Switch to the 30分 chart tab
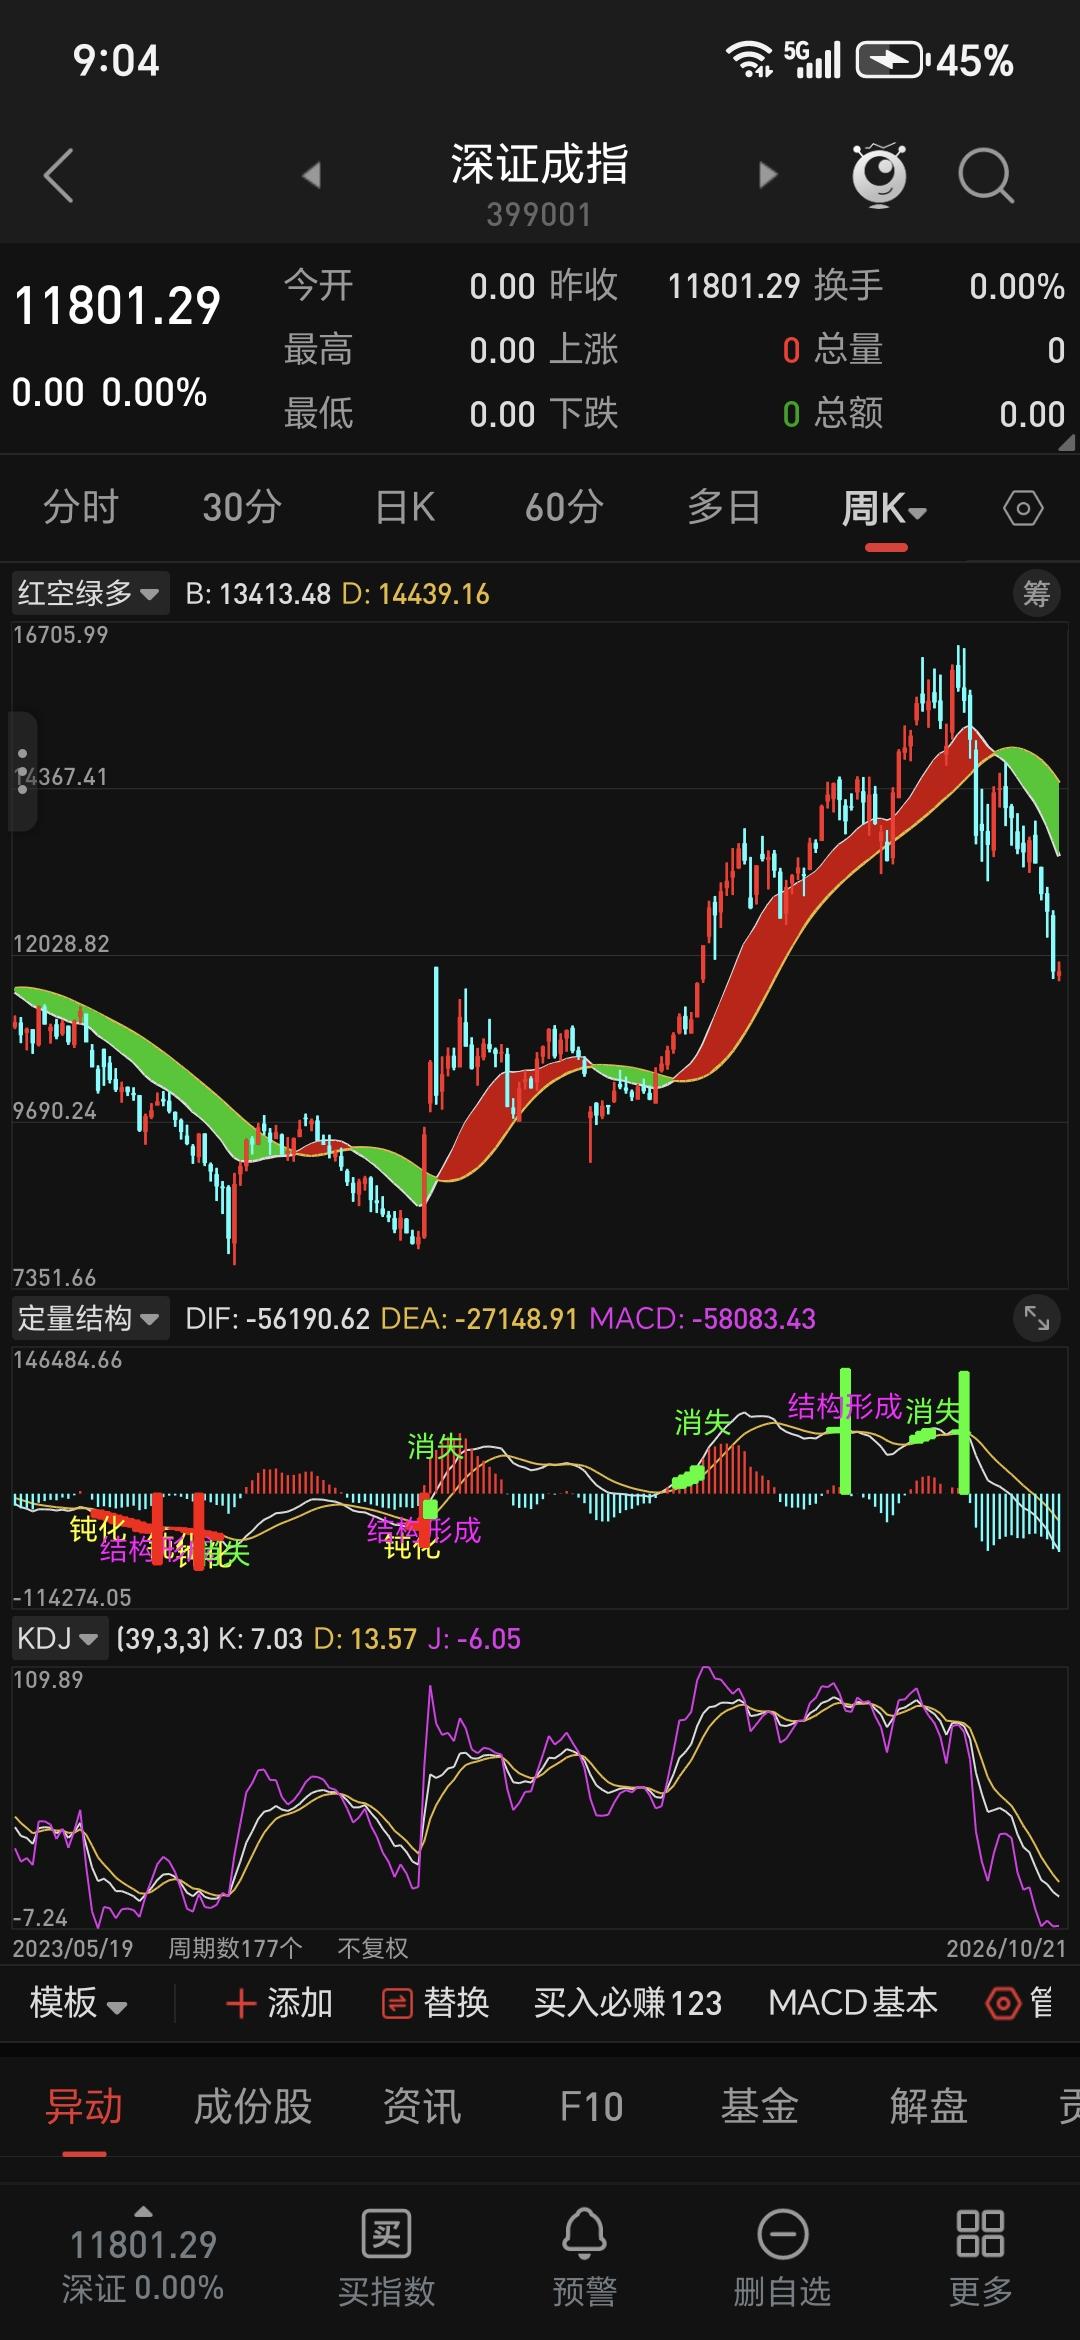The width and height of the screenshot is (1080, 2340). 242,508
